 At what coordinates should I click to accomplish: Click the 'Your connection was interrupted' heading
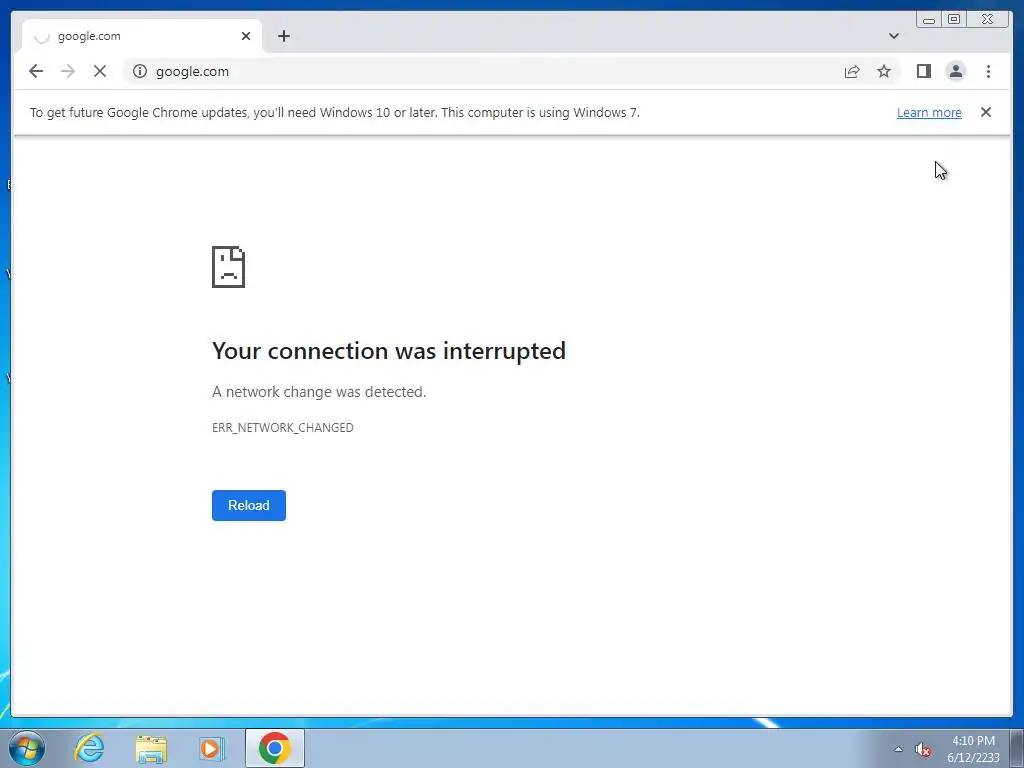coord(389,351)
